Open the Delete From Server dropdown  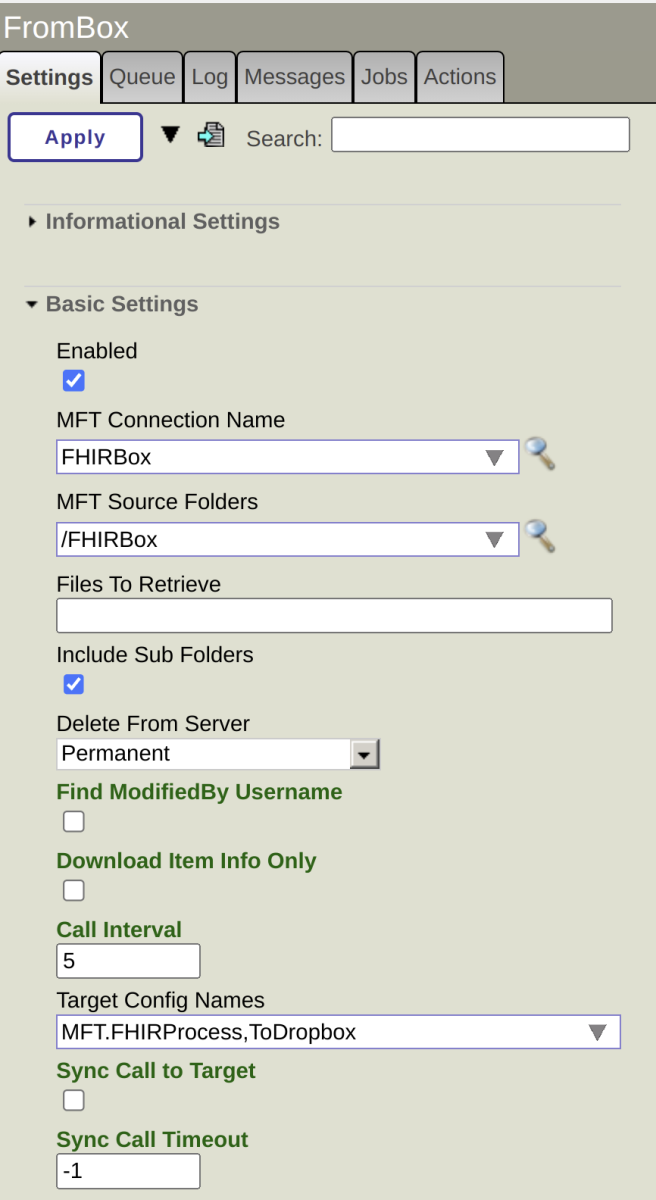pyautogui.click(x=365, y=754)
